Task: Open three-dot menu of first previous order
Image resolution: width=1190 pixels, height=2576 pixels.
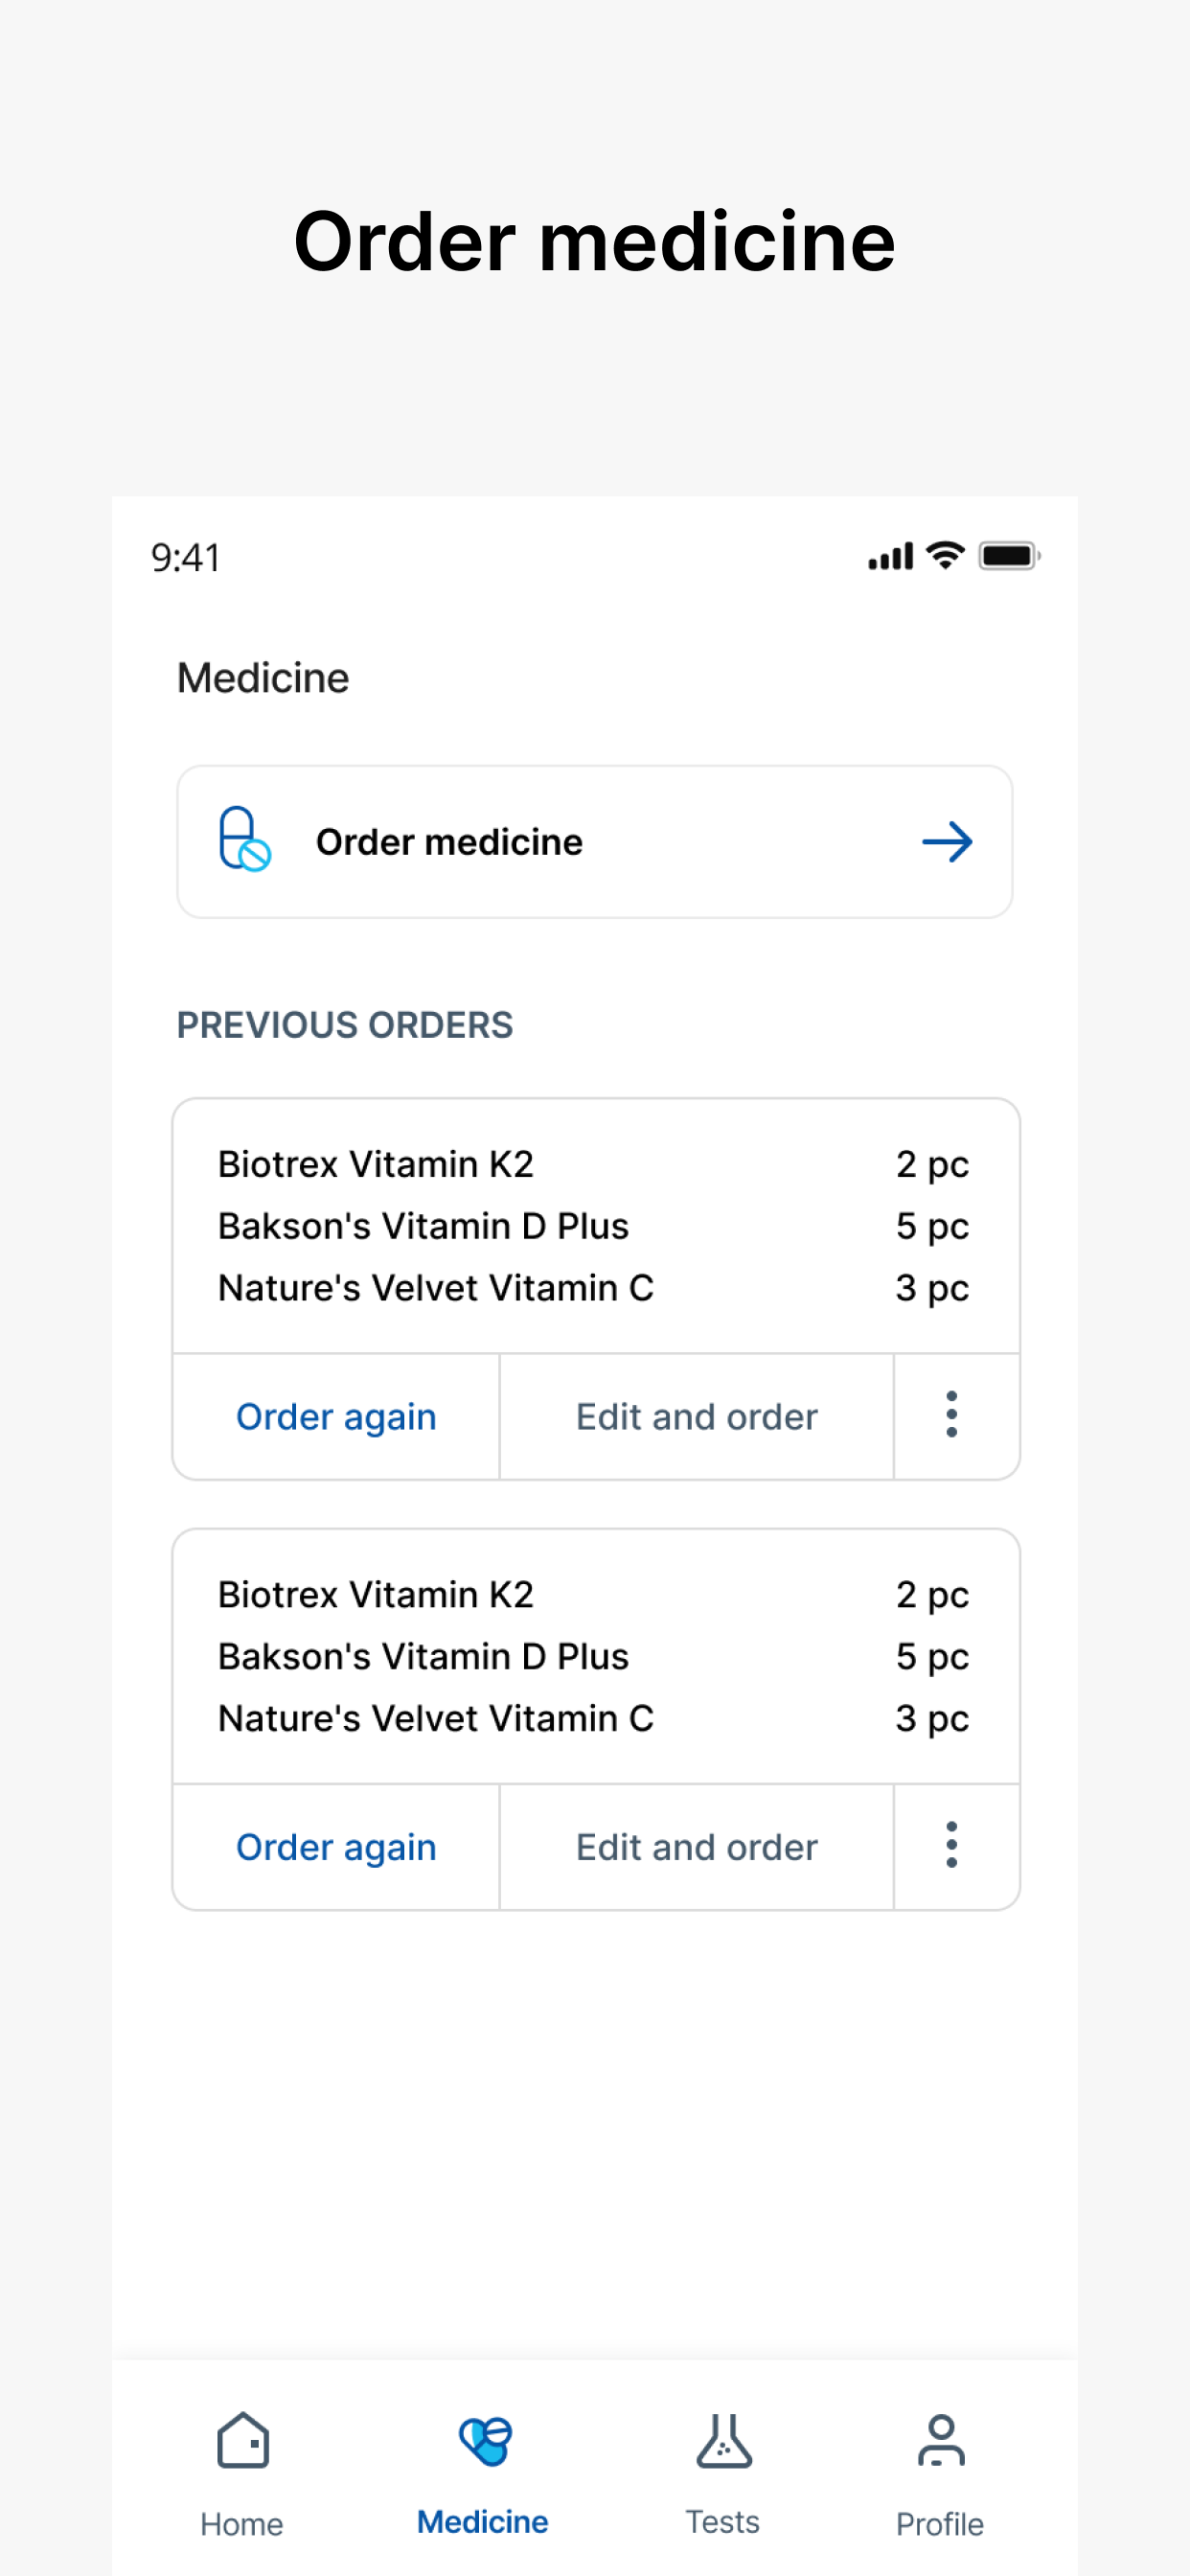Action: (x=952, y=1415)
